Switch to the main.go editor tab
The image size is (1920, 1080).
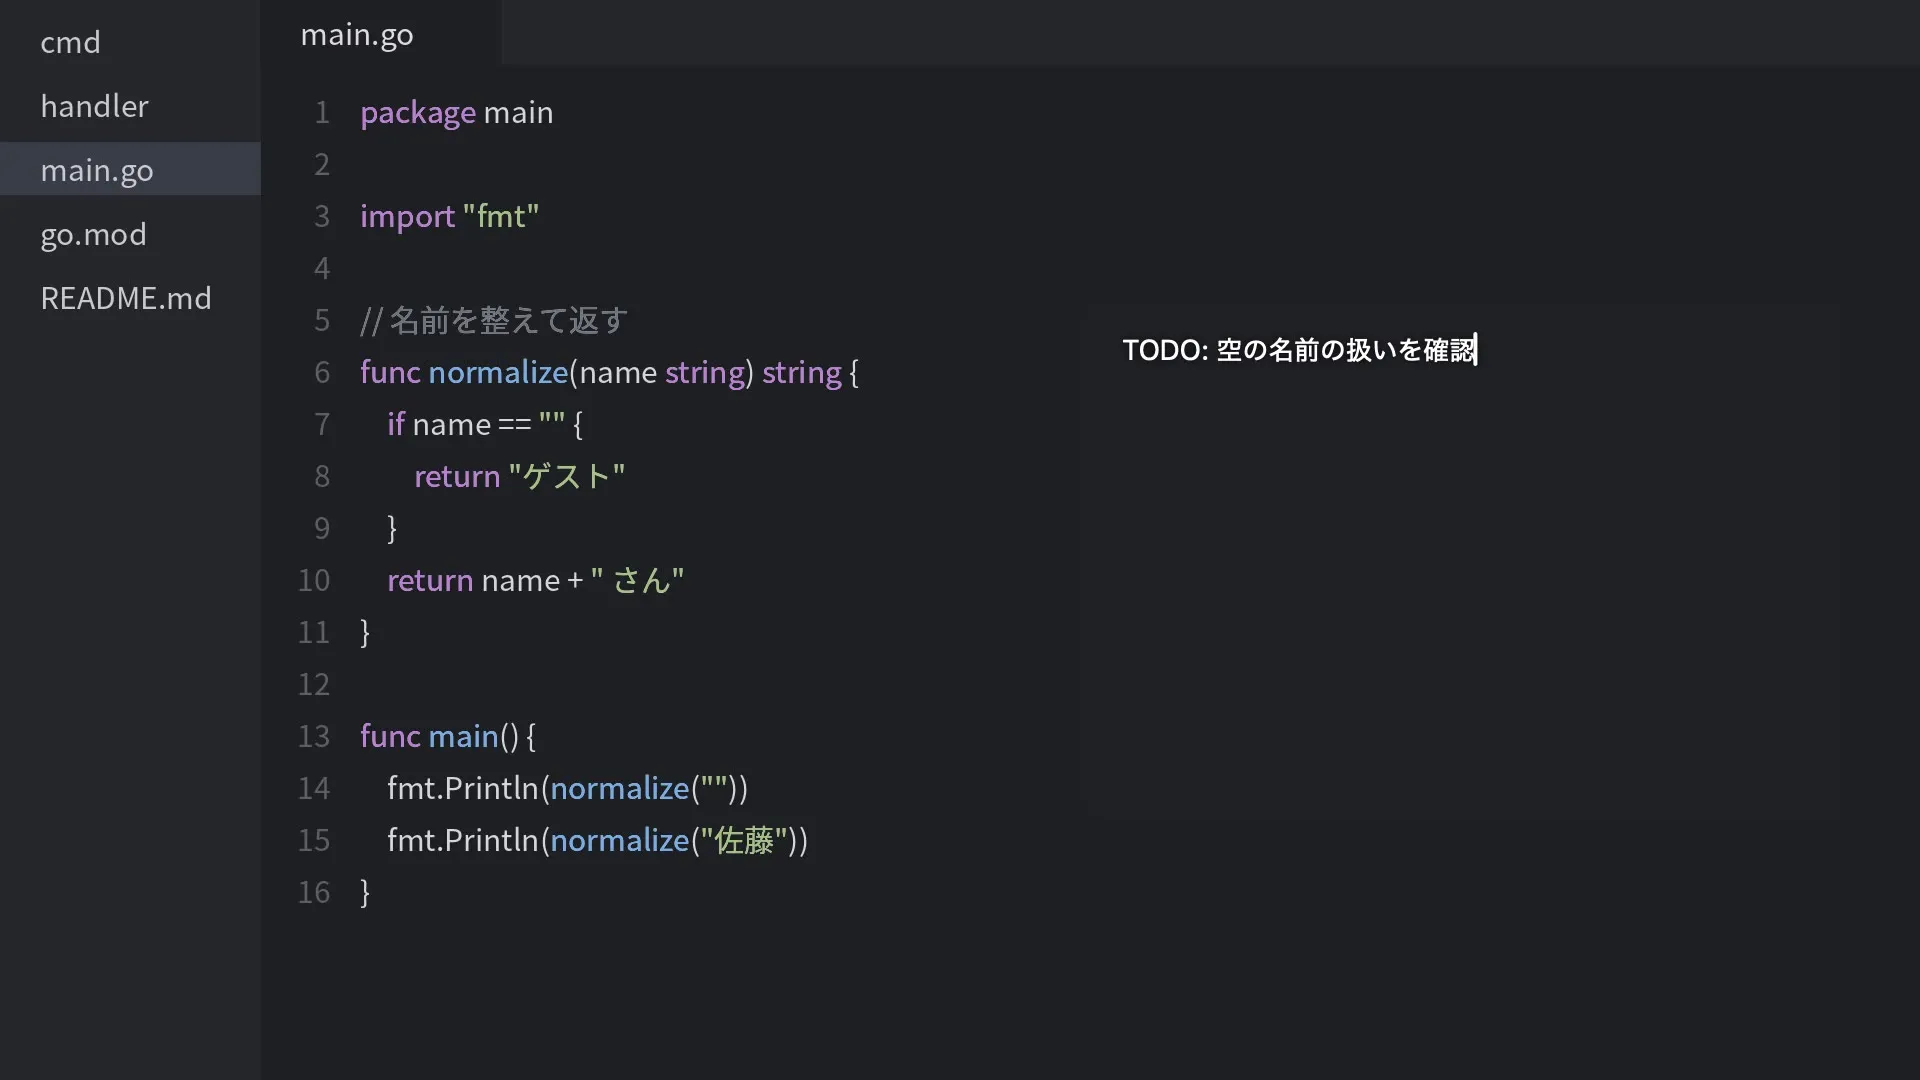(x=381, y=34)
